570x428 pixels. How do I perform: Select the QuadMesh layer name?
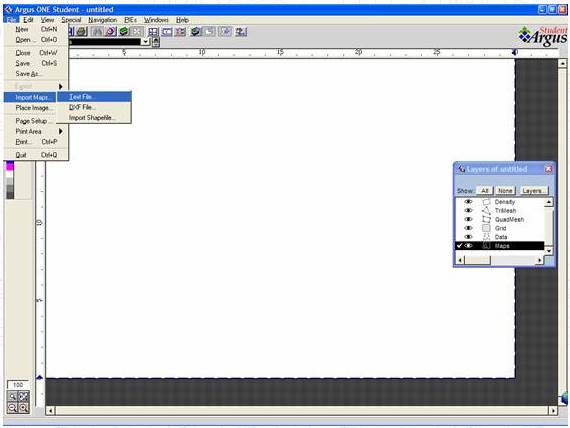click(x=509, y=219)
